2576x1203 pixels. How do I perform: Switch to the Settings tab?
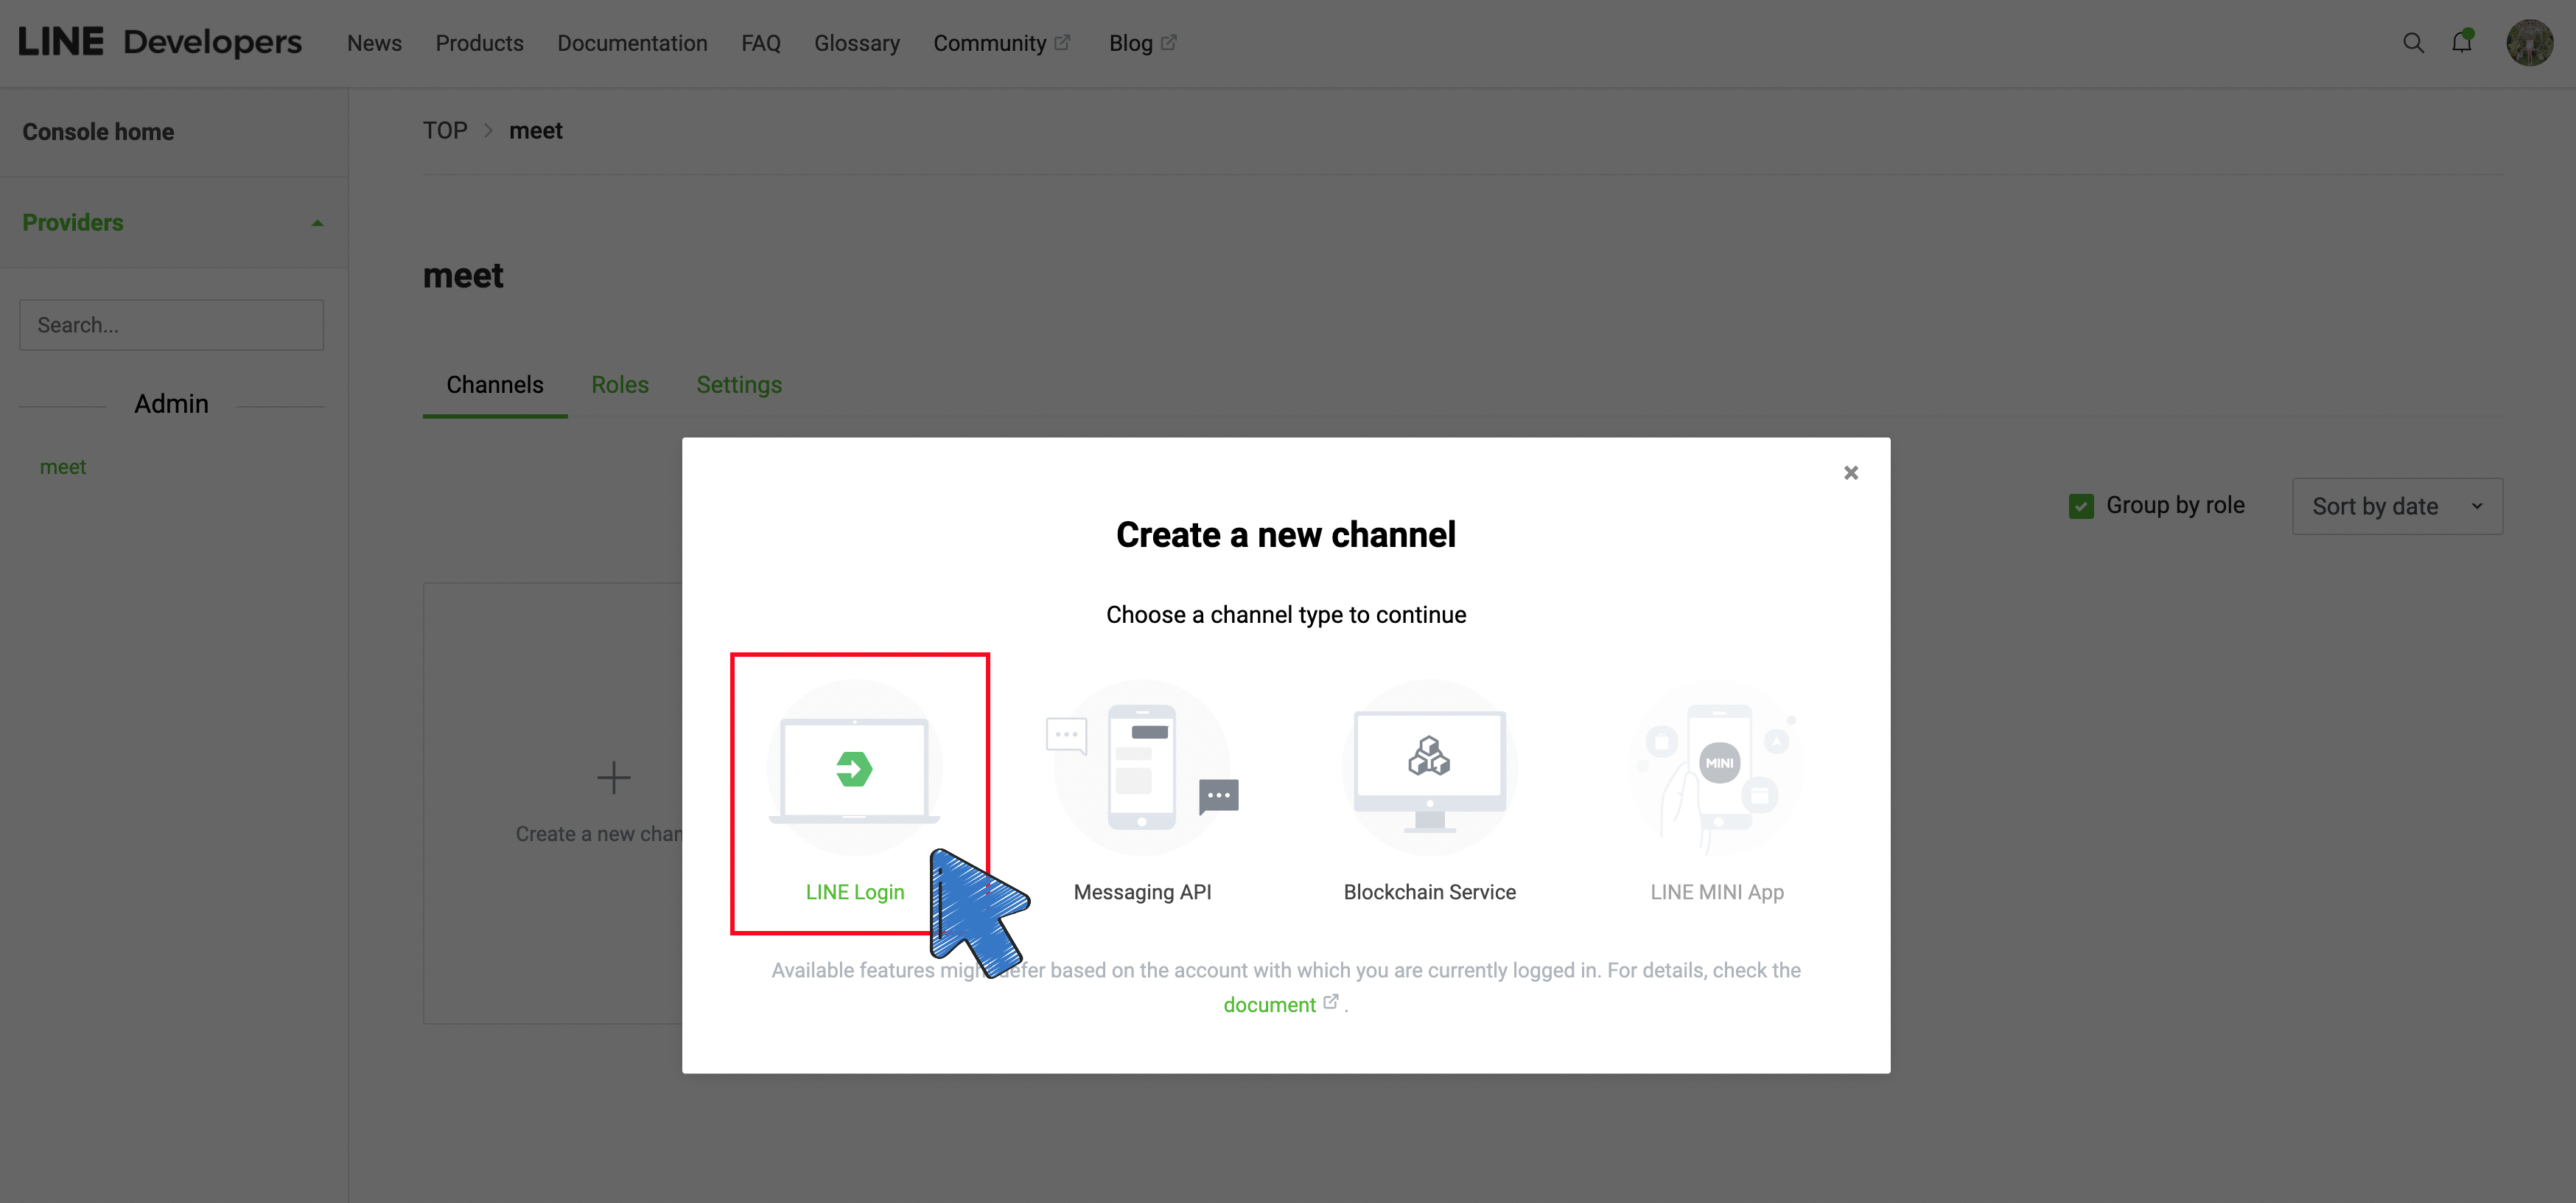tap(739, 385)
